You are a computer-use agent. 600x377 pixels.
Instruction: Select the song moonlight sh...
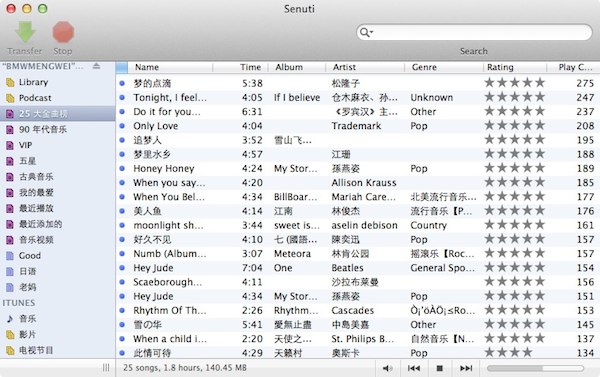[168, 225]
